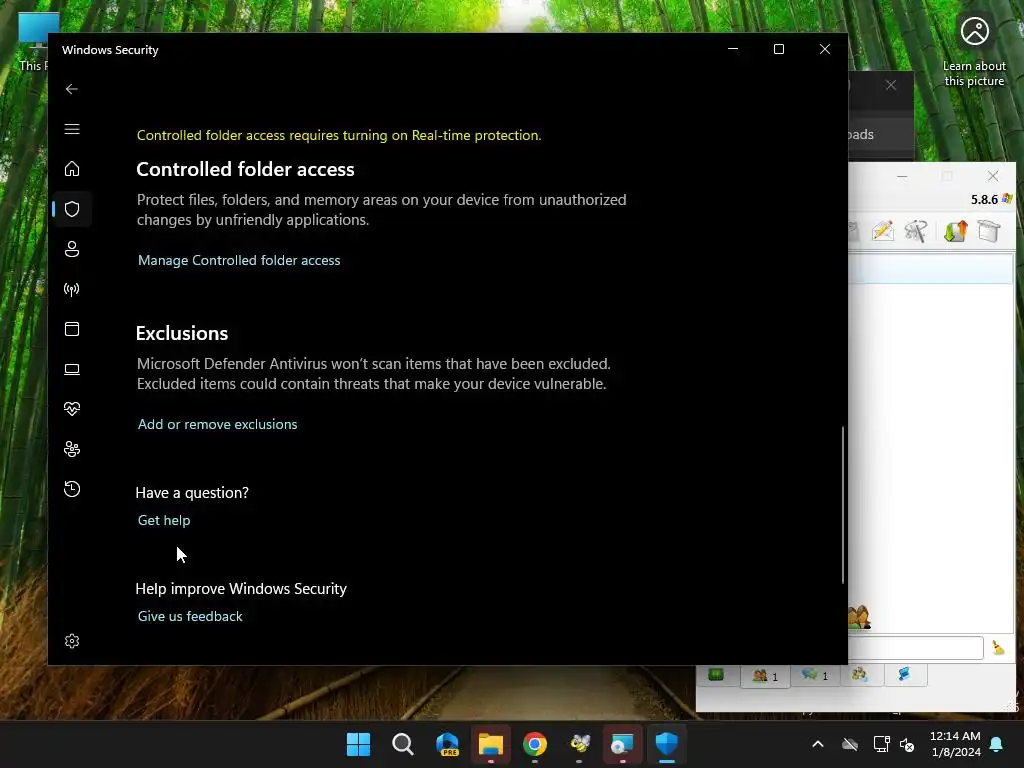
Task: Click Give us feedback link
Action: (190, 616)
